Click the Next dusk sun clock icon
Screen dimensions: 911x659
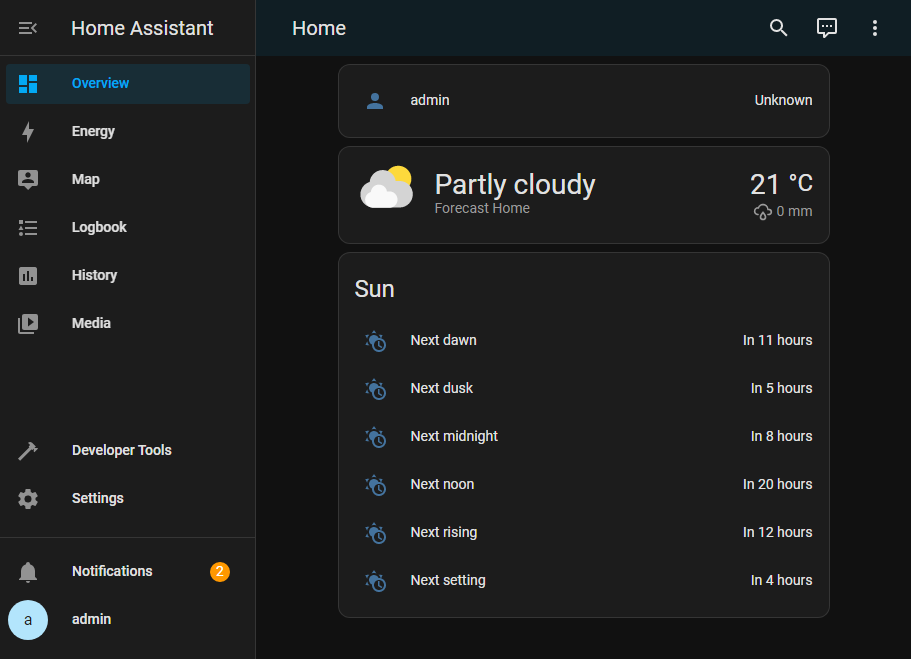pos(375,389)
